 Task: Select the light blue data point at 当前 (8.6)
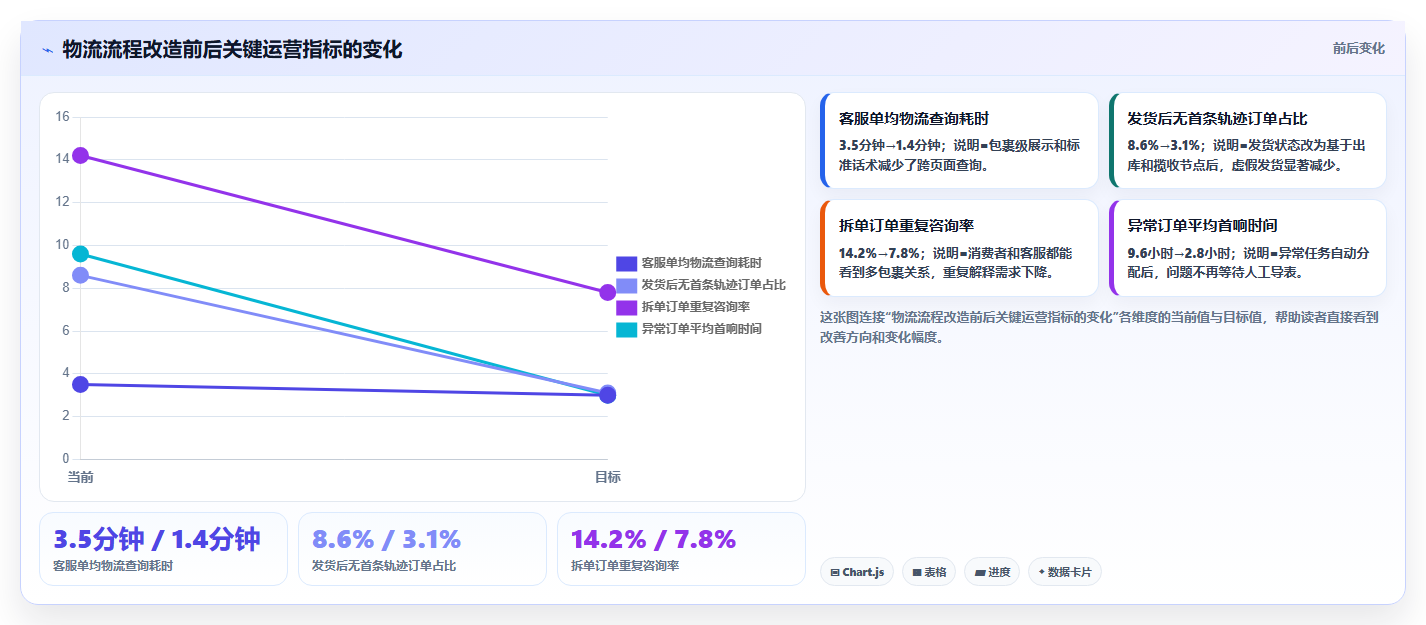point(80,275)
